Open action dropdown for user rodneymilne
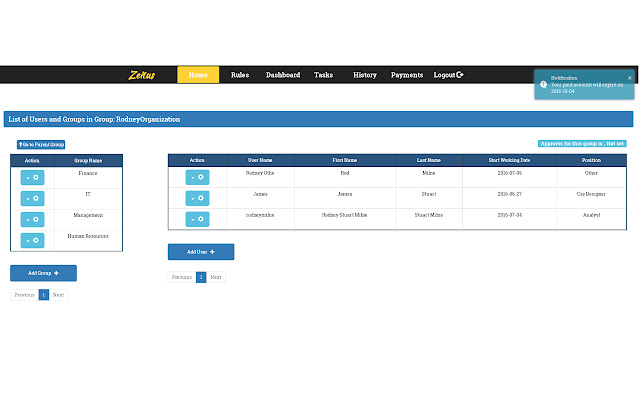The width and height of the screenshot is (640, 400). pyautogui.click(x=197, y=219)
